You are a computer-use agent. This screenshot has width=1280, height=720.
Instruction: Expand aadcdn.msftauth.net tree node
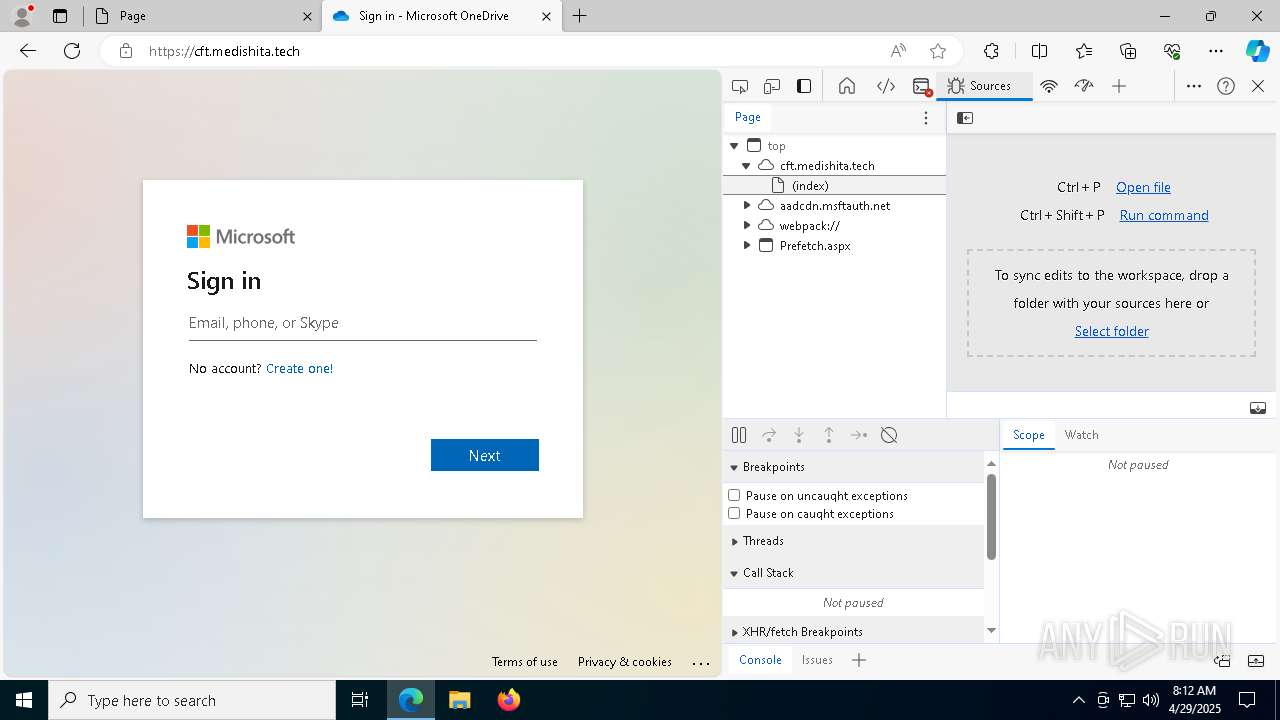(x=746, y=205)
